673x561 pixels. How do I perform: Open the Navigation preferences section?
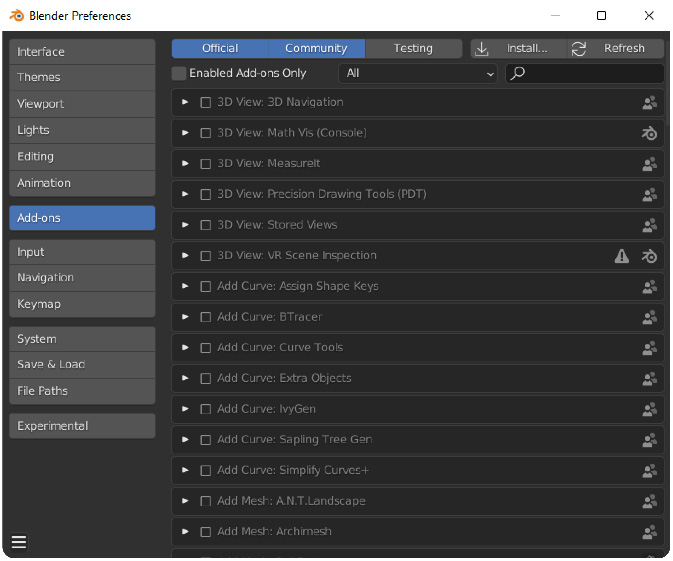point(82,278)
